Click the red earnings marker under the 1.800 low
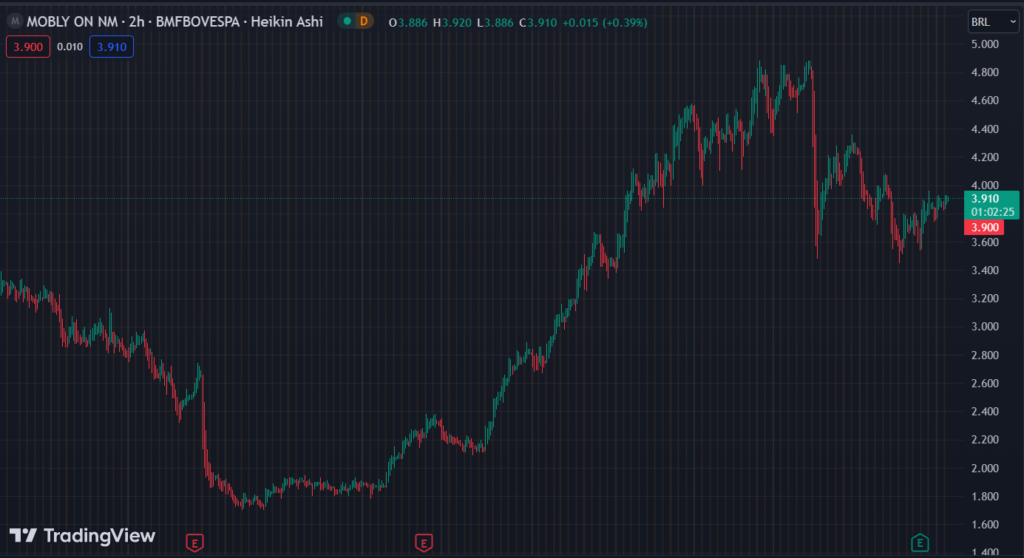The height and width of the screenshot is (558, 1024). (x=195, y=542)
